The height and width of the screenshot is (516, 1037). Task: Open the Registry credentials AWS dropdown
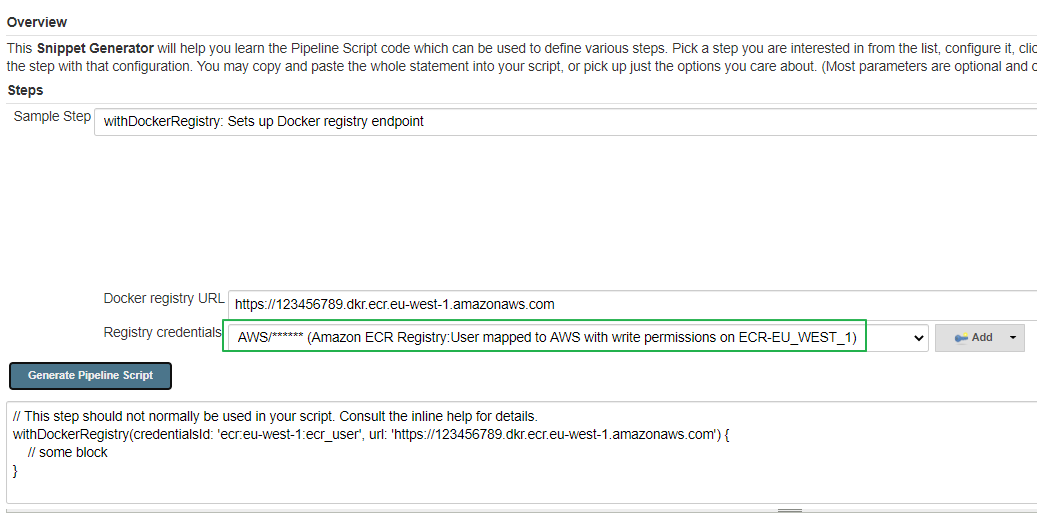[575, 338]
